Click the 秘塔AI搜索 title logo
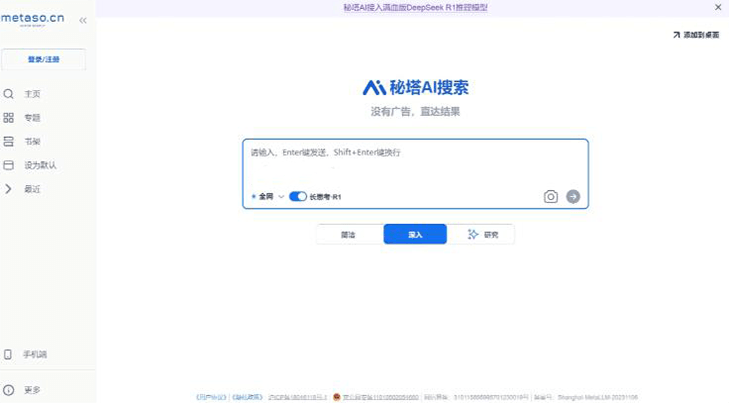The height and width of the screenshot is (403, 729). (415, 87)
